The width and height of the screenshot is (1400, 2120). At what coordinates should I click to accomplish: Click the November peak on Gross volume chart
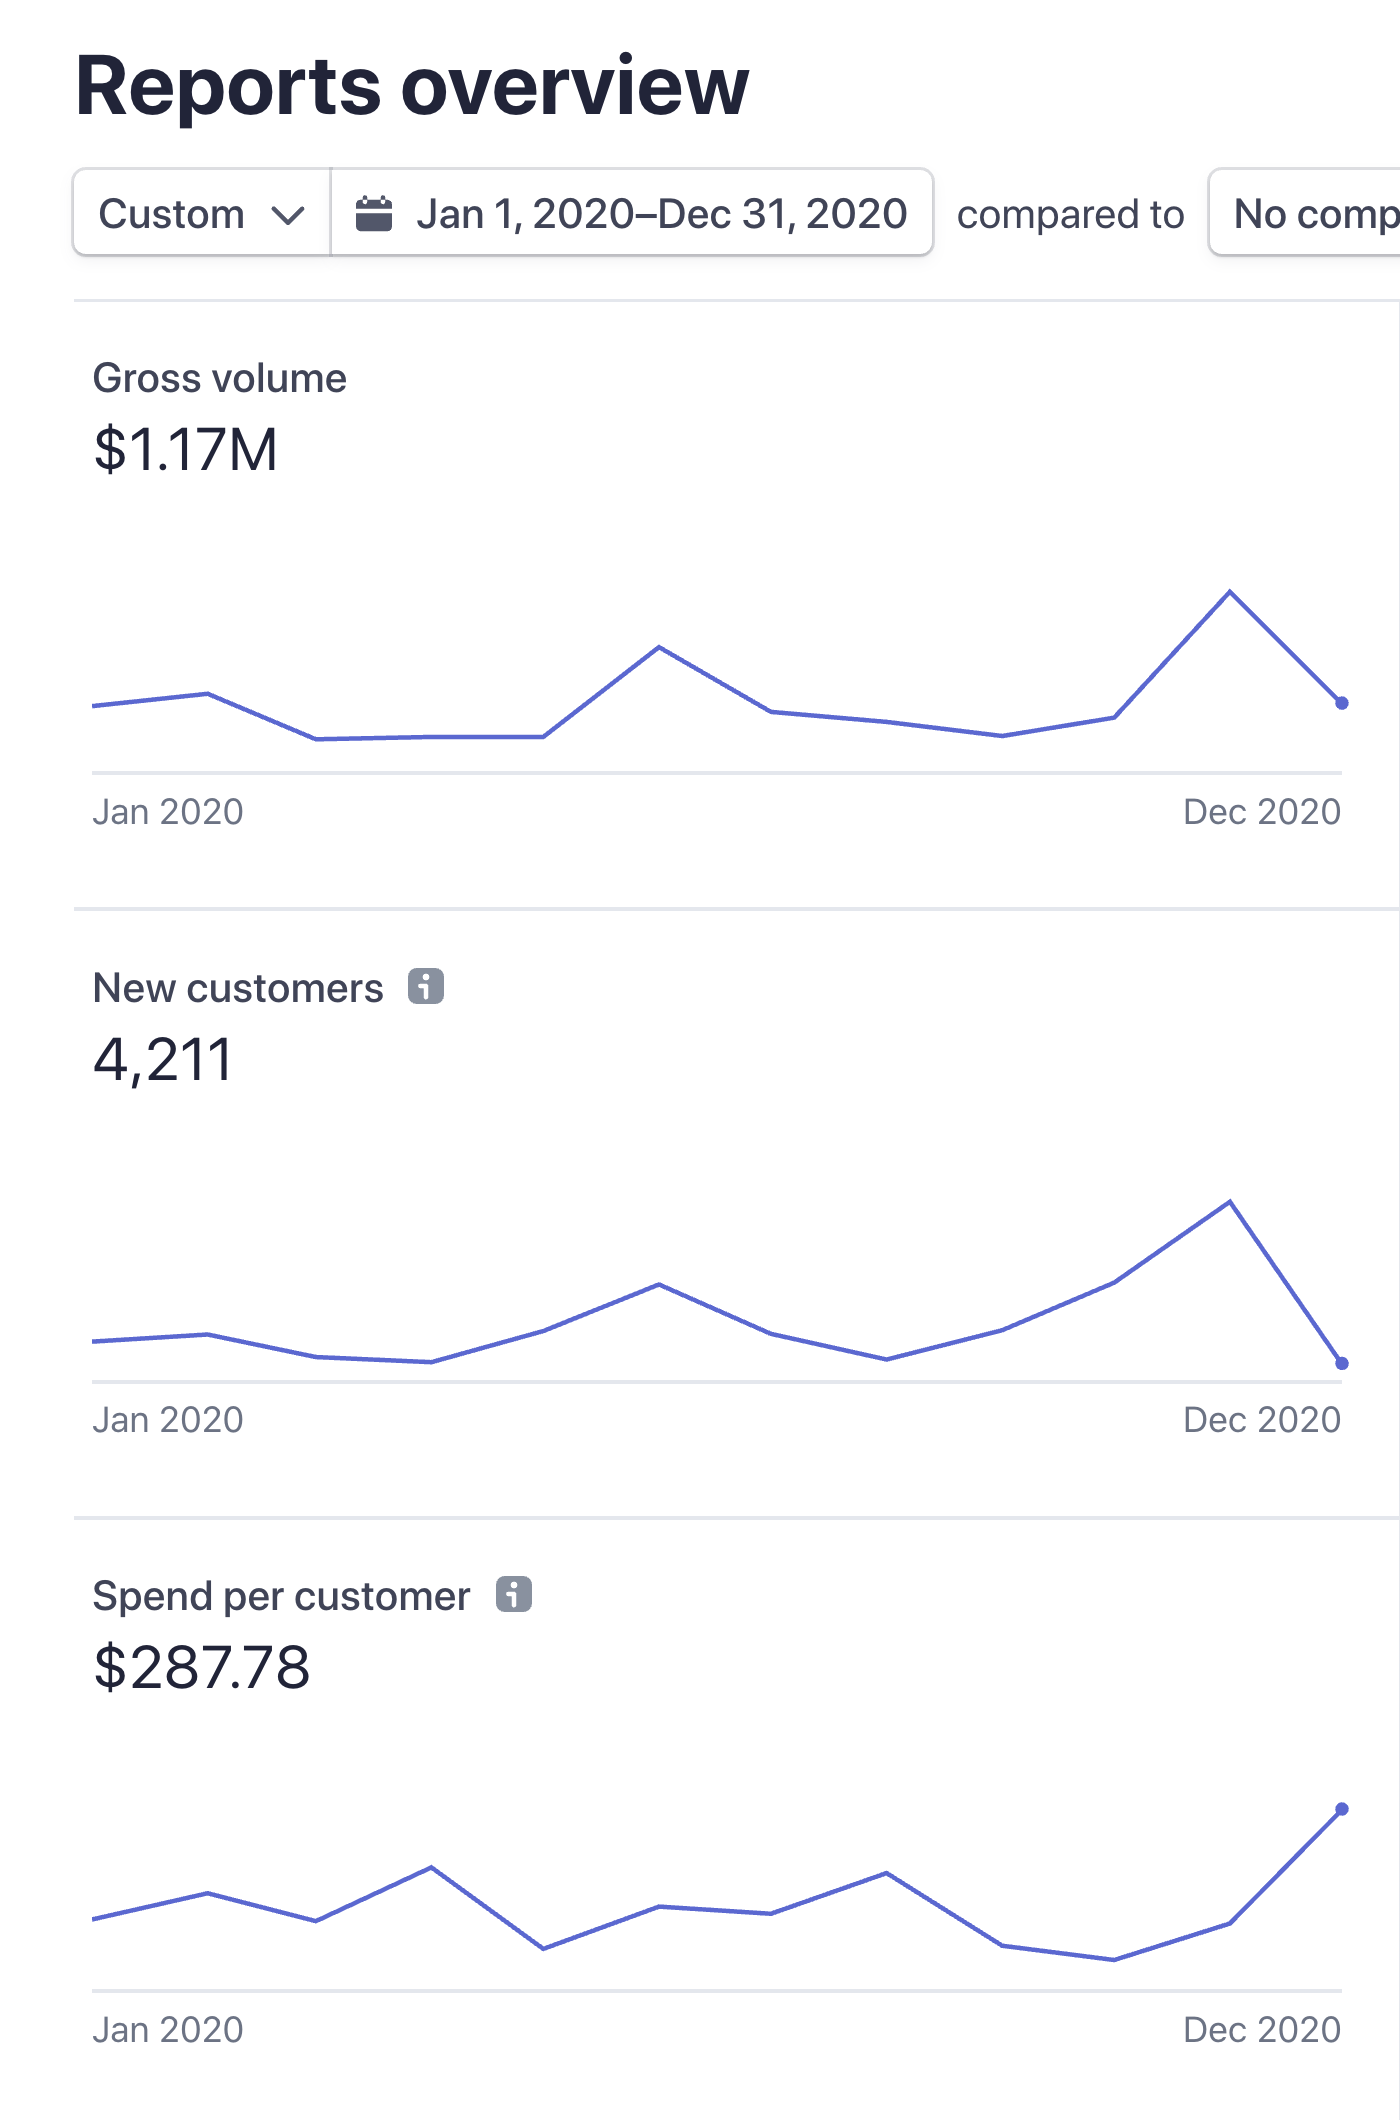1230,592
